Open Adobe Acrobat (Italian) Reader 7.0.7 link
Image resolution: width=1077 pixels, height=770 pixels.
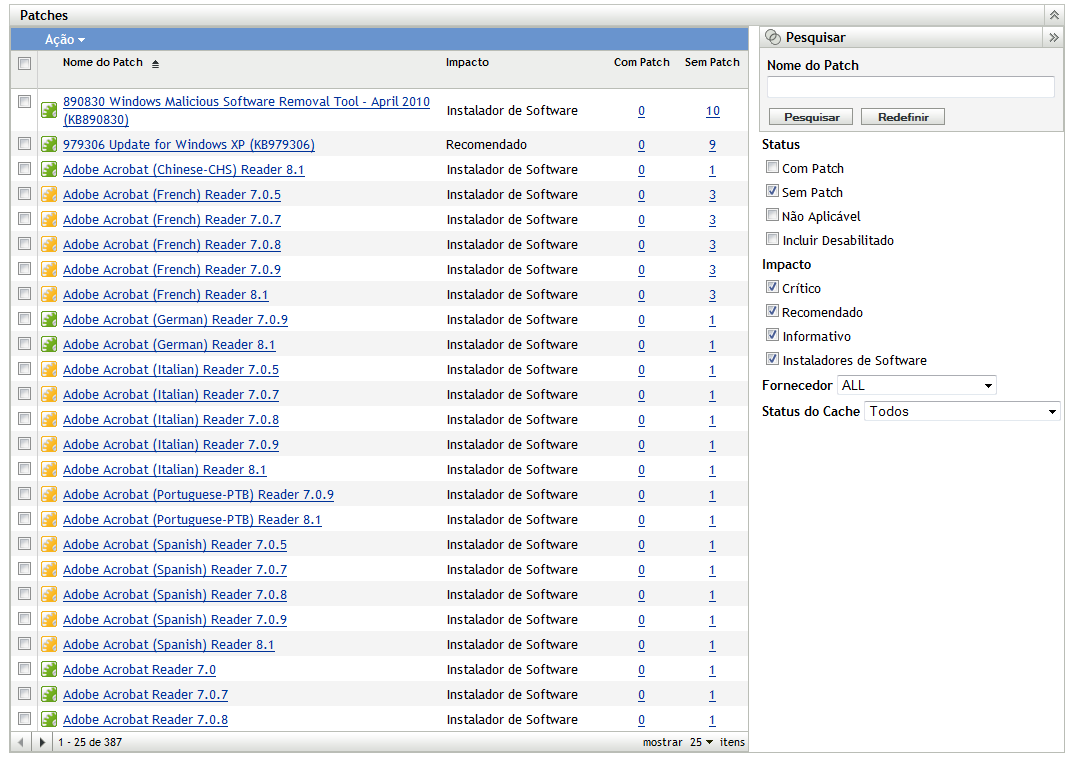pos(171,394)
